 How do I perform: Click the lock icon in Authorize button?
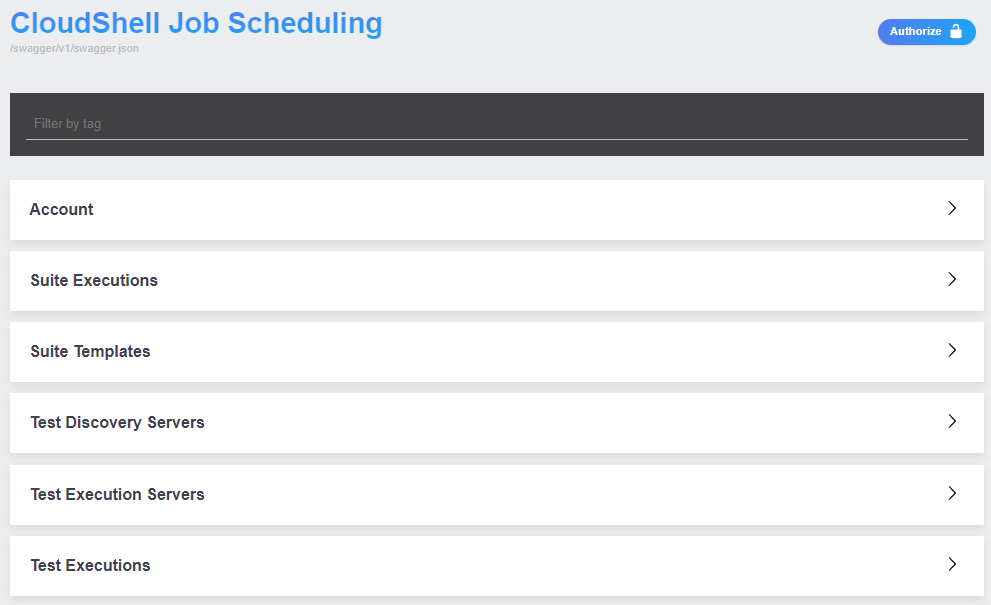[956, 32]
